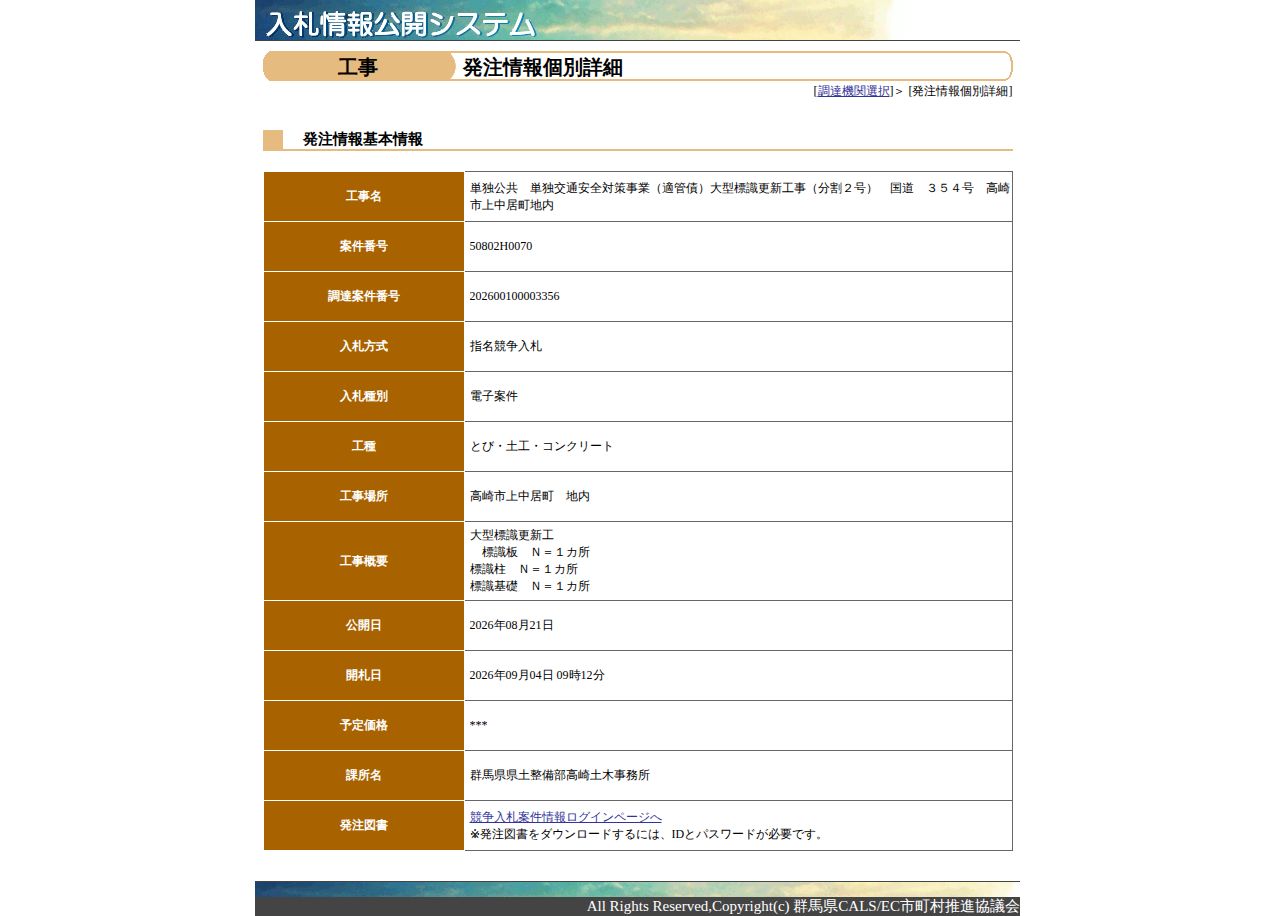
Task: Select the 工事概要 header cell
Action: [364, 561]
